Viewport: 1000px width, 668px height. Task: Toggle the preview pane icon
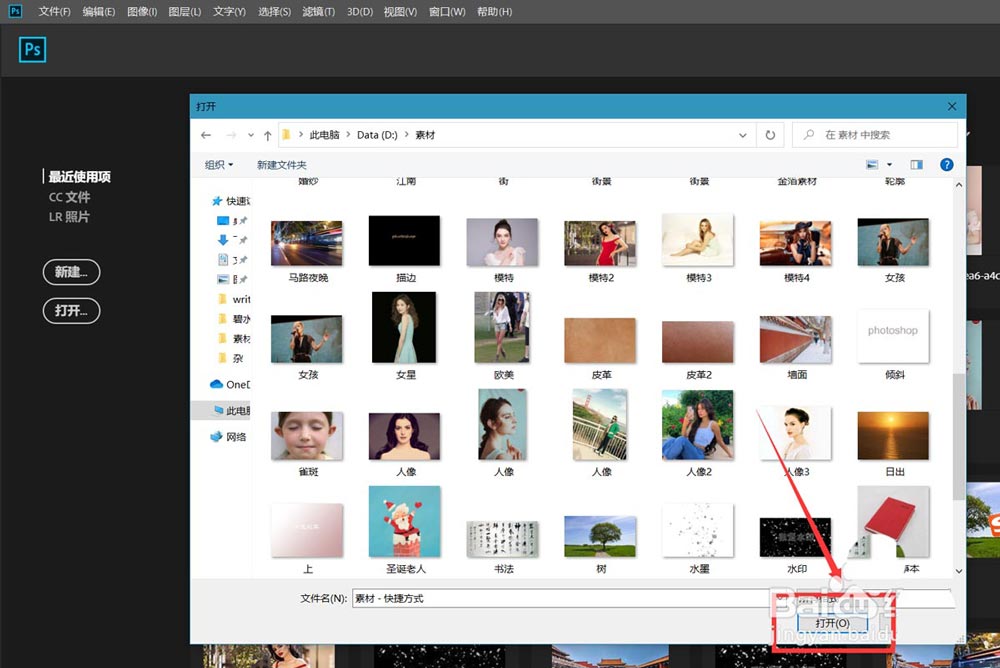click(916, 165)
